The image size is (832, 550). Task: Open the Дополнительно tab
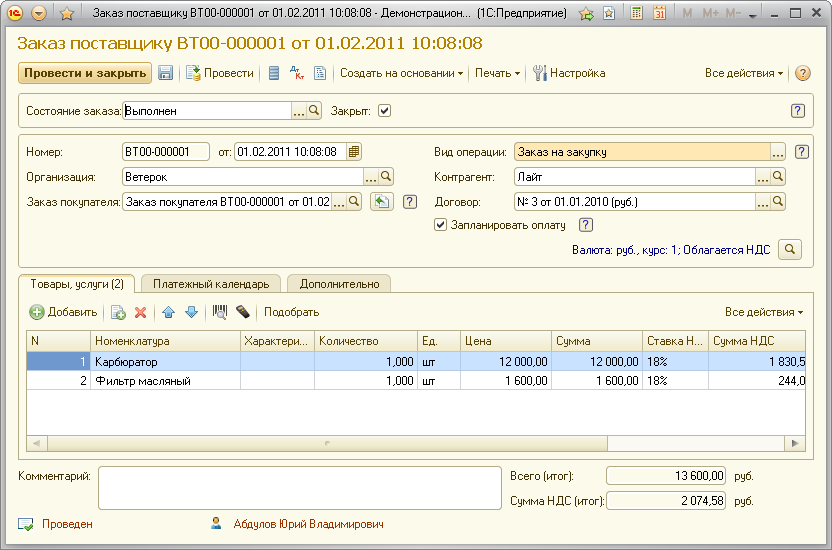pos(339,284)
